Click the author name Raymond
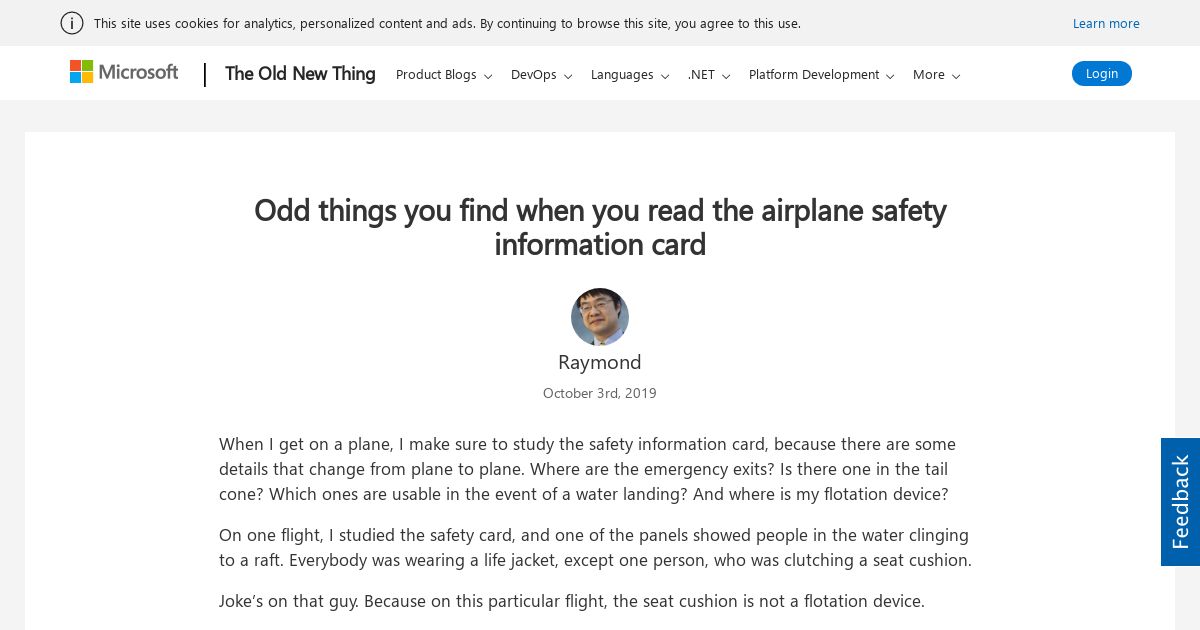Screen dimensions: 1200x630 coord(600,362)
